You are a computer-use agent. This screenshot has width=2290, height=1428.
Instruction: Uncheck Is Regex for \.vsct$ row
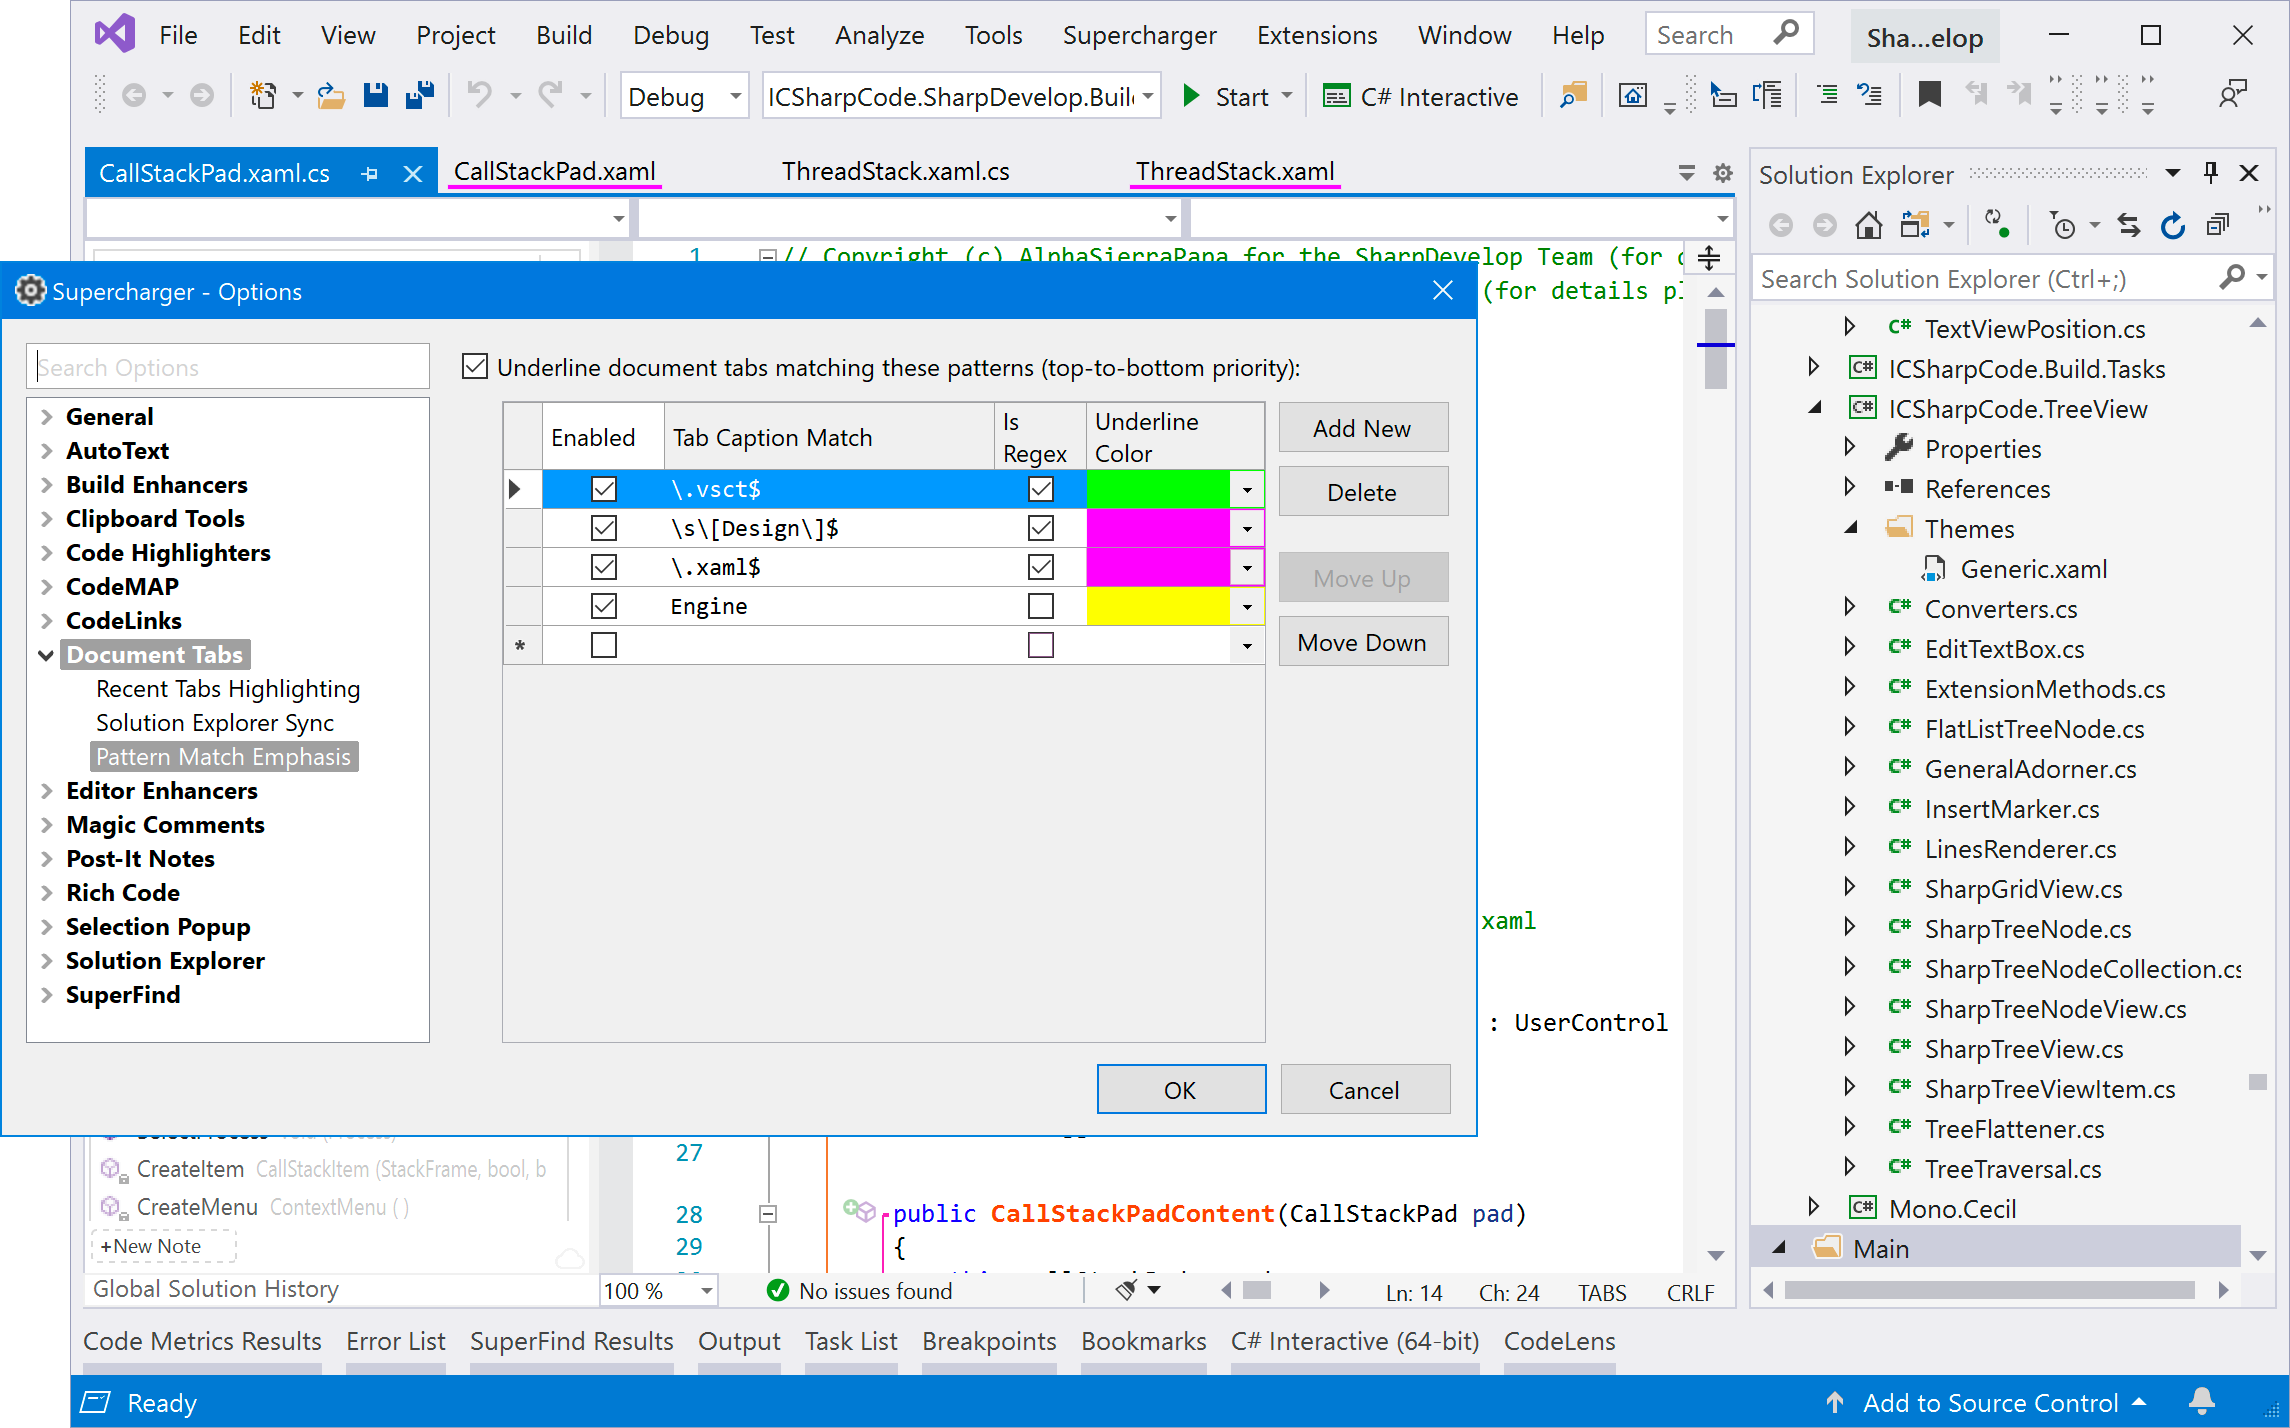click(1041, 489)
